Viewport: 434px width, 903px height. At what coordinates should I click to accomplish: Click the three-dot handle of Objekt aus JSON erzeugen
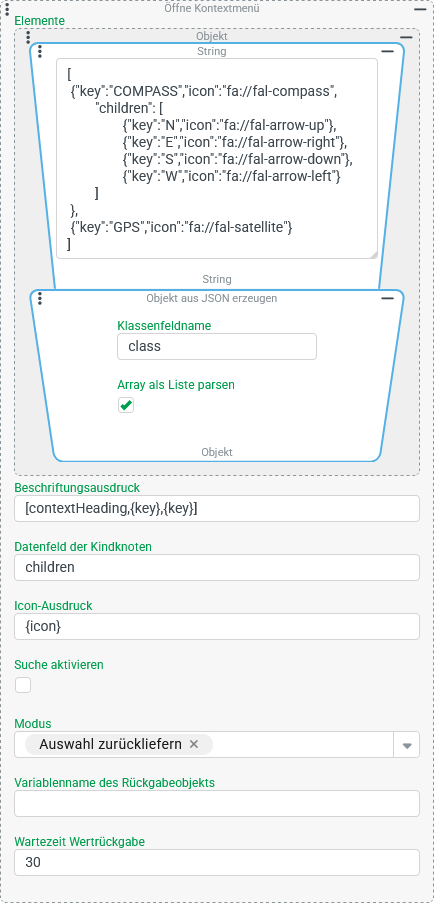pos(40,298)
